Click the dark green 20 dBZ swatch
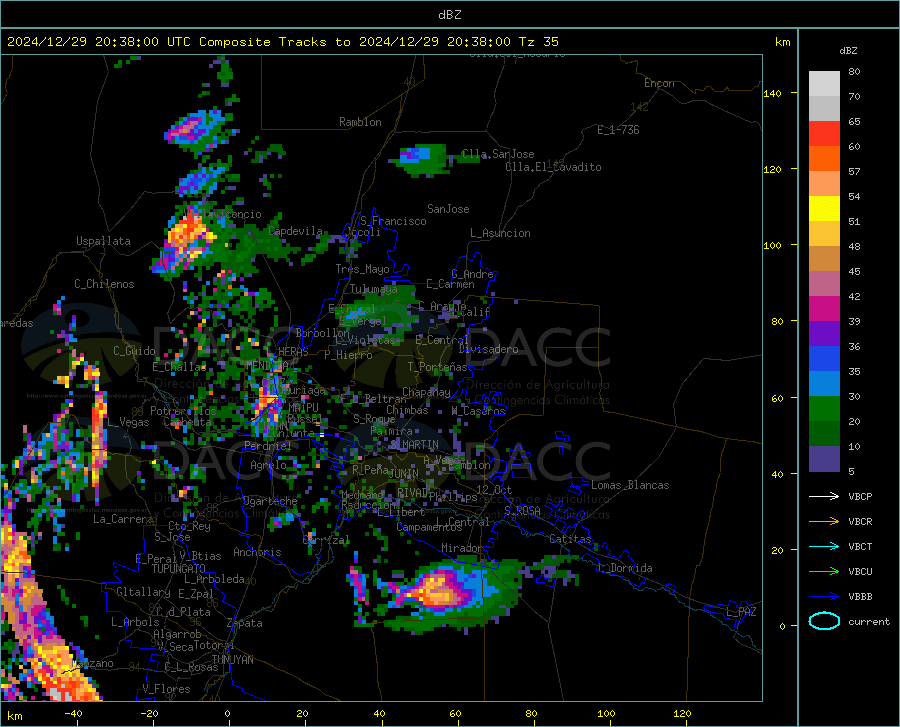The image size is (900, 727). [x=824, y=433]
